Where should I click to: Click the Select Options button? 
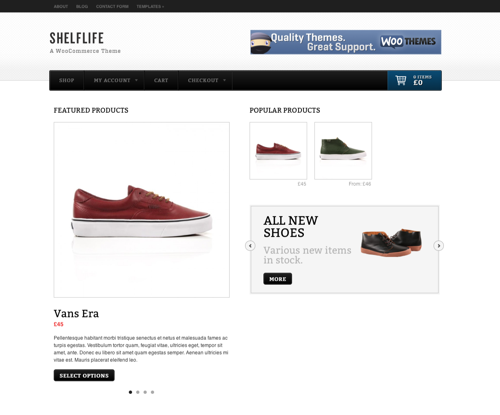pyautogui.click(x=84, y=375)
